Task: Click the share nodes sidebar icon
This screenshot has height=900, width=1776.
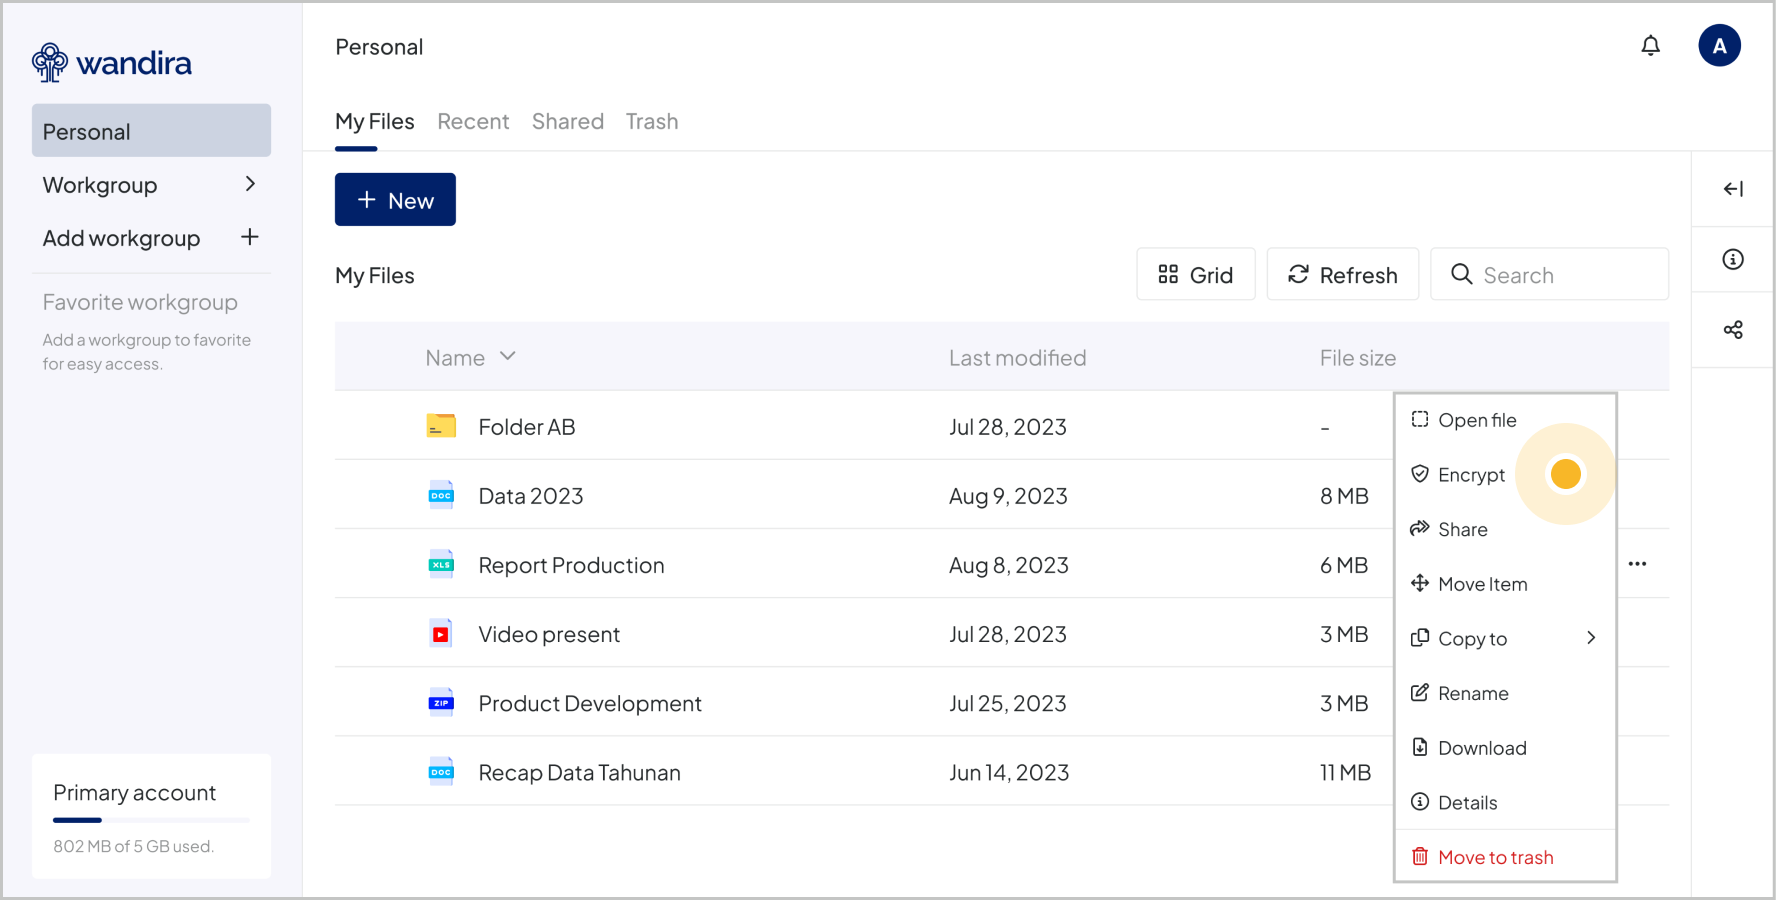Action: click(x=1733, y=330)
